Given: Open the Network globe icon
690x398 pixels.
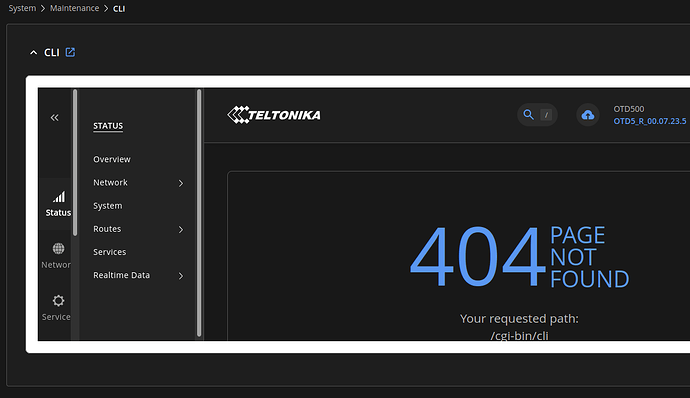Looking at the screenshot, I should pyautogui.click(x=59, y=249).
